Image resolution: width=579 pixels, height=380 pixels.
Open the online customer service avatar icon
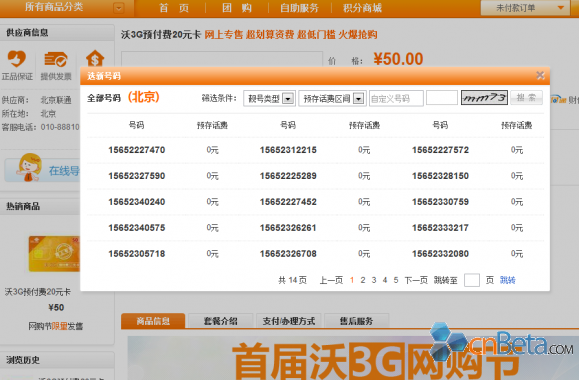point(29,168)
